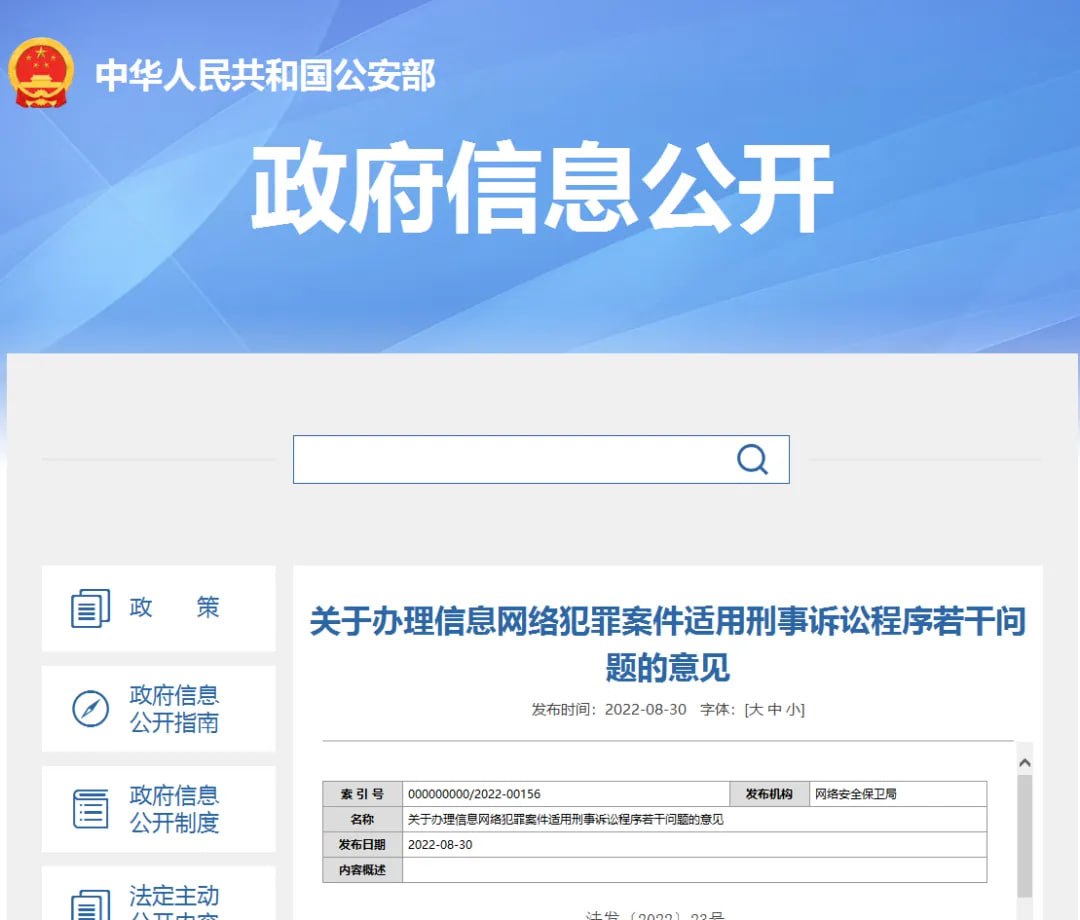Click the list icon for 政府信息公开制度
Viewport: 1080px width, 920px height.
(x=90, y=809)
